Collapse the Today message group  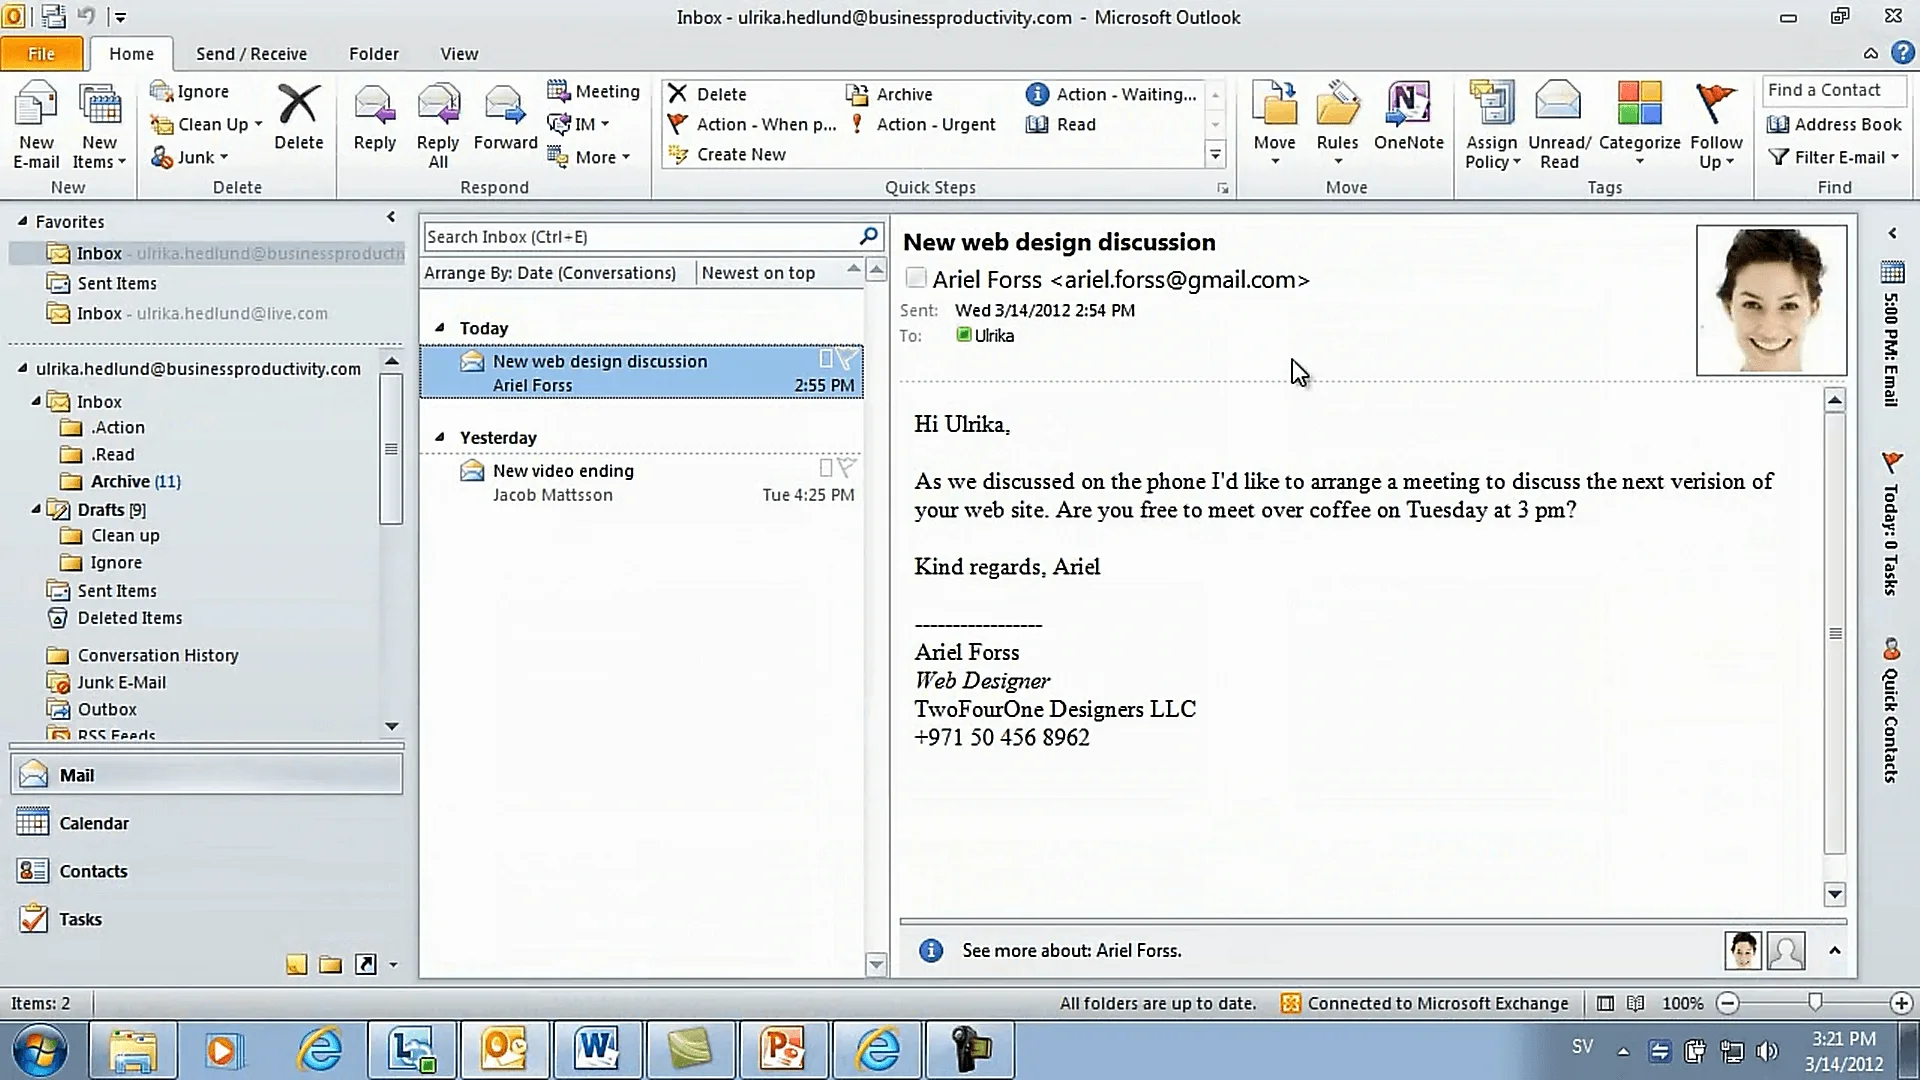439,327
